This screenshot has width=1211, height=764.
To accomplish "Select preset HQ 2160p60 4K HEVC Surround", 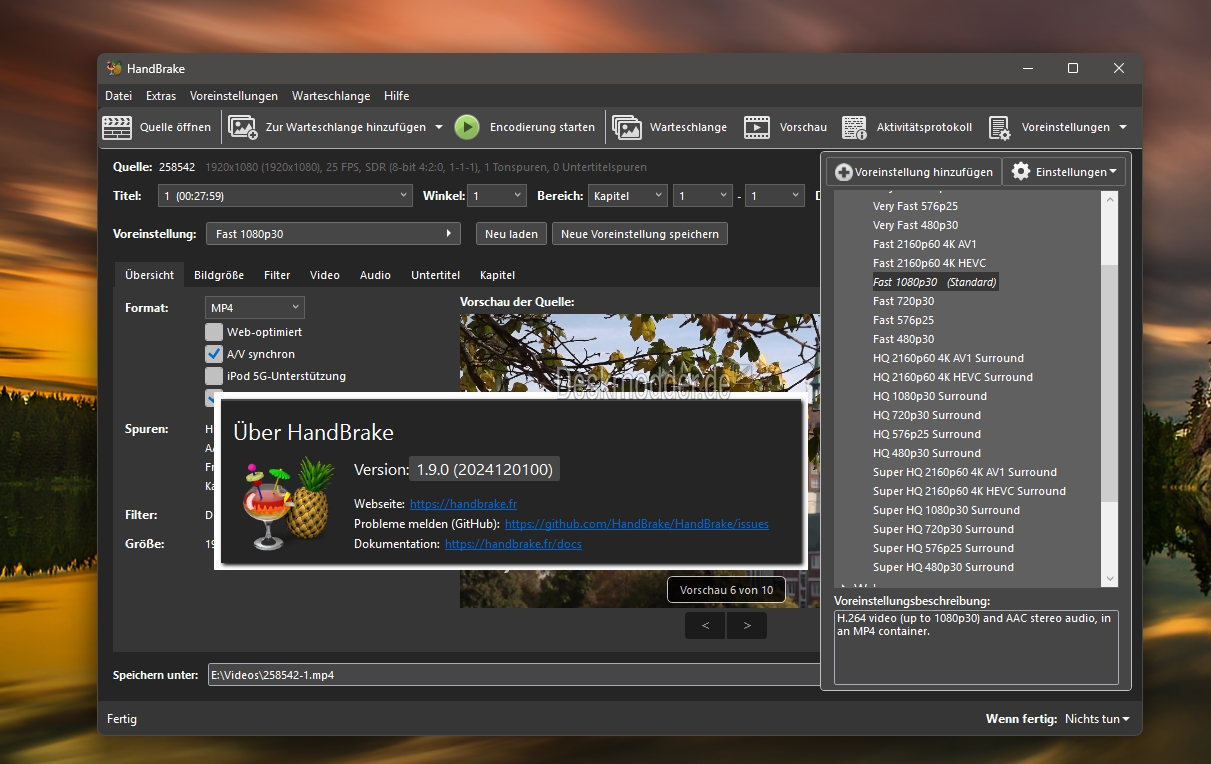I will (953, 377).
